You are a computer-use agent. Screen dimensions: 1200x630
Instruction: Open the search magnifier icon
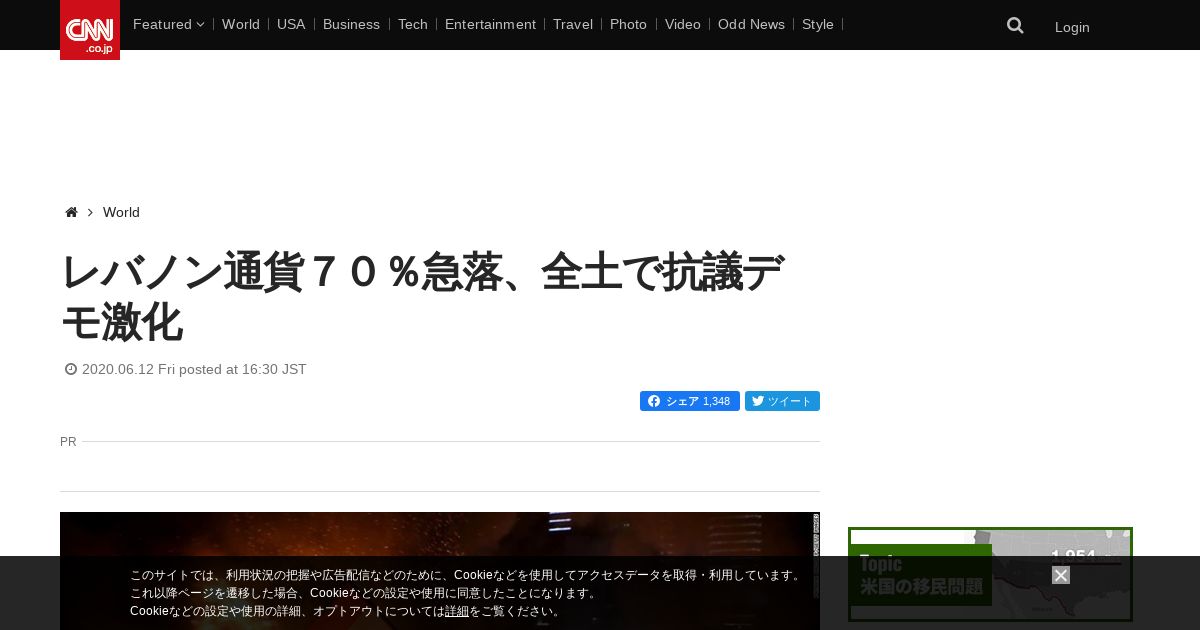(1015, 26)
